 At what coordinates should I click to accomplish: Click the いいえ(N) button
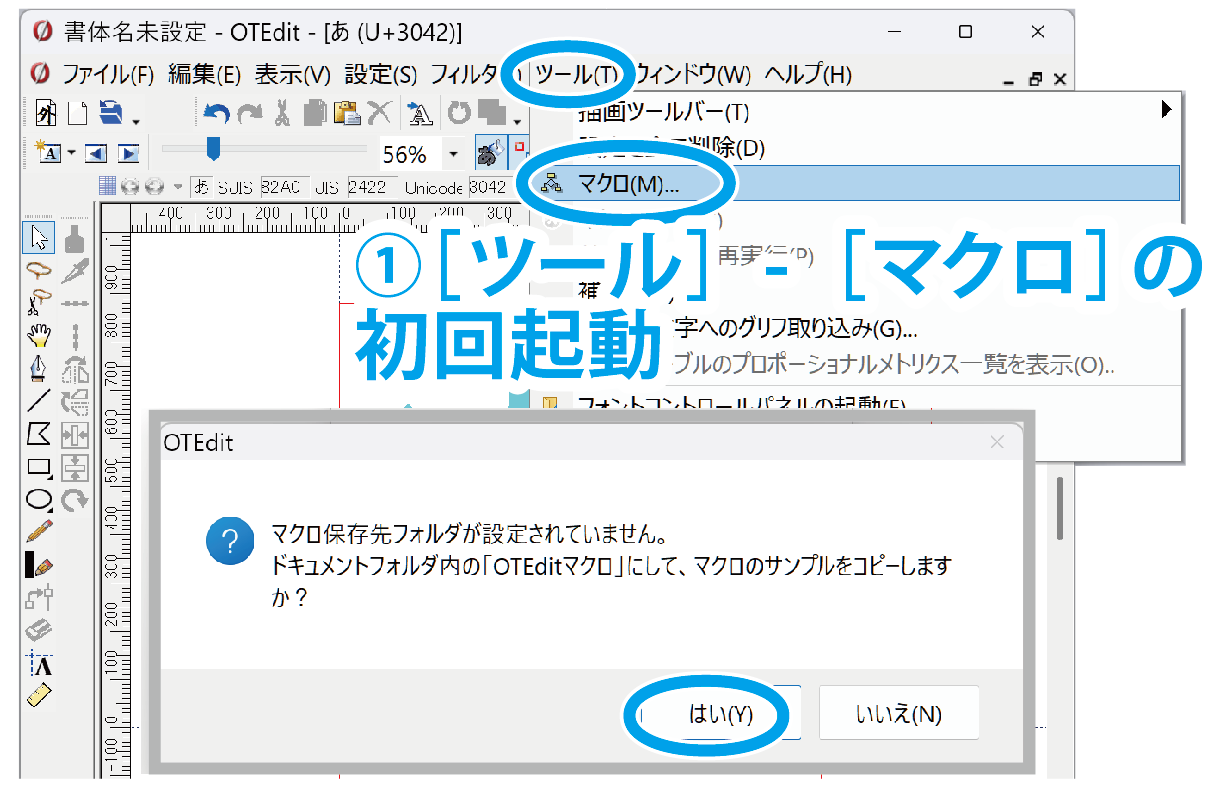(x=898, y=714)
